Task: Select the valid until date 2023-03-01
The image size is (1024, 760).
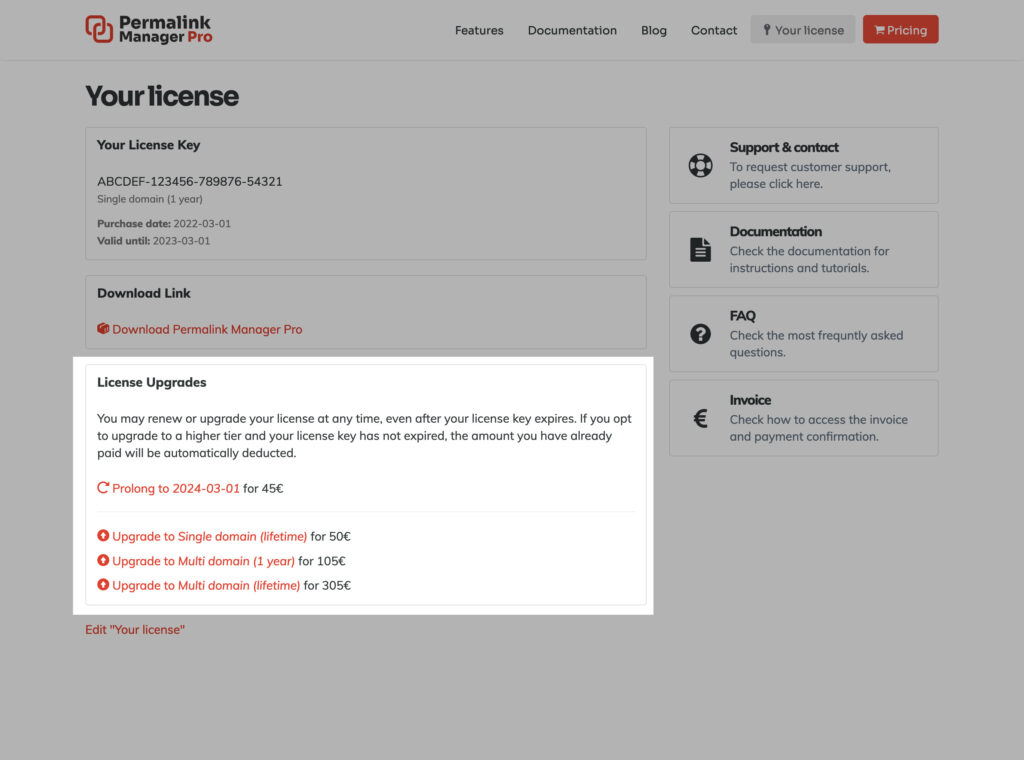Action: [182, 241]
